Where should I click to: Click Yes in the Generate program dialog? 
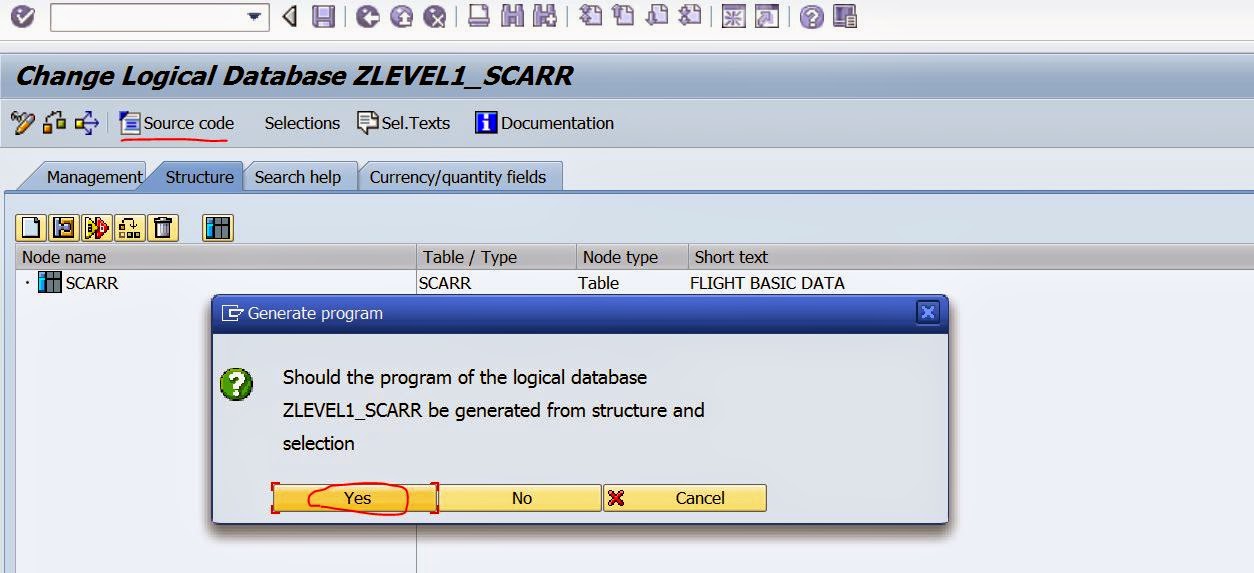(355, 498)
